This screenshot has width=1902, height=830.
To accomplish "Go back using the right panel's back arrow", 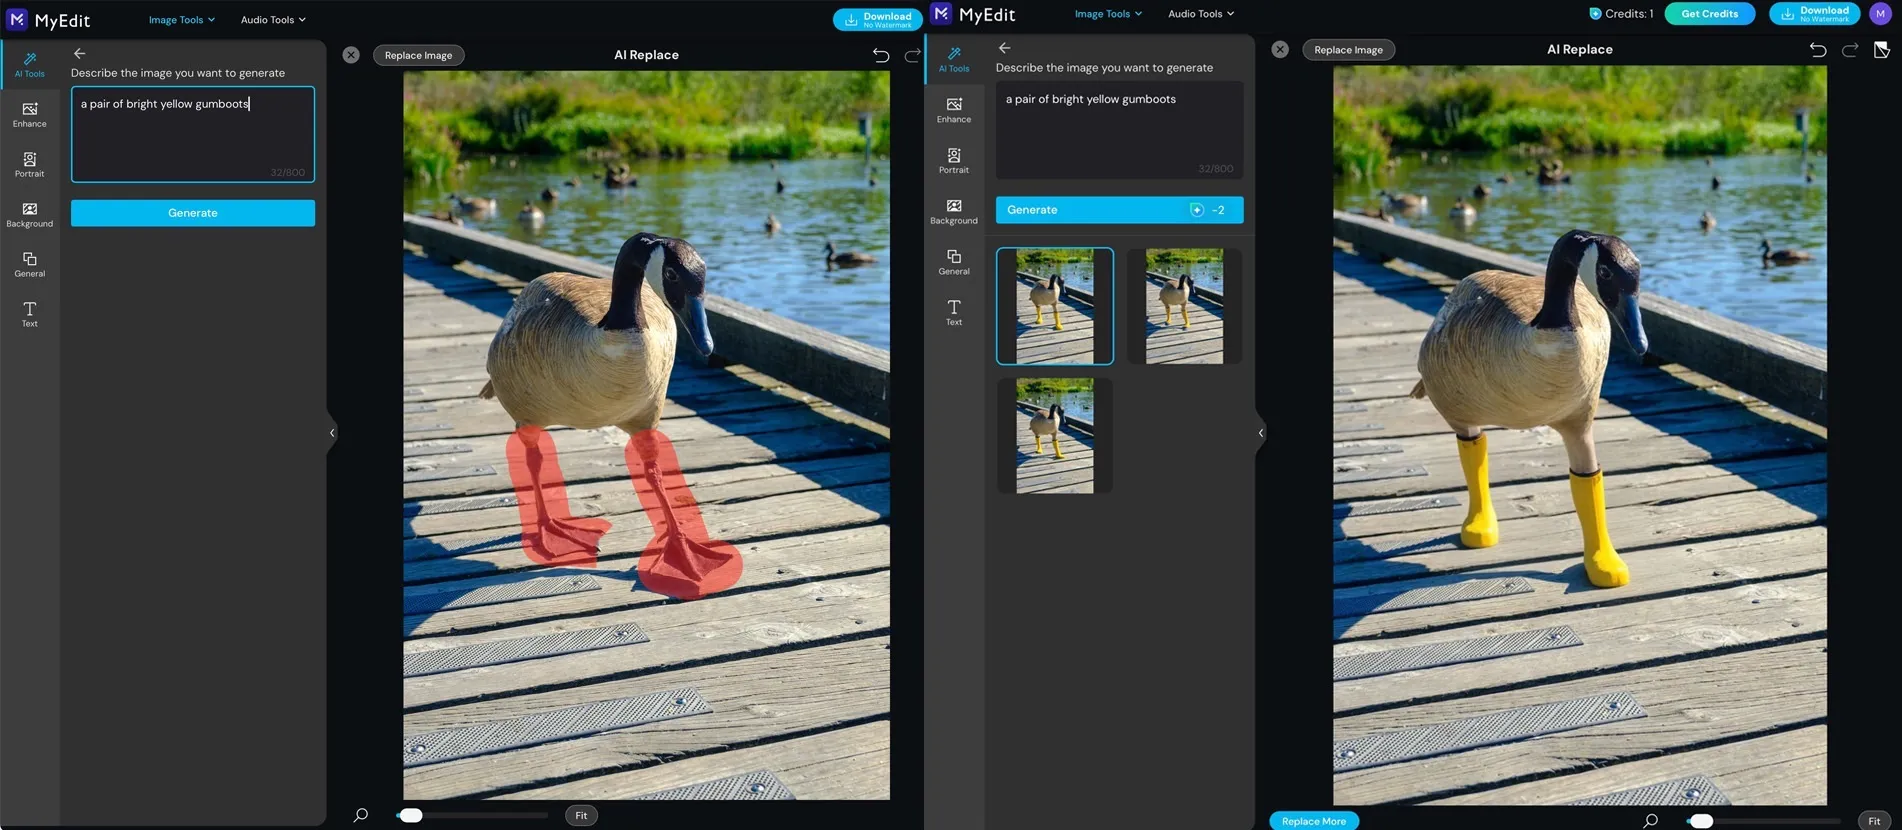I will [x=1005, y=48].
